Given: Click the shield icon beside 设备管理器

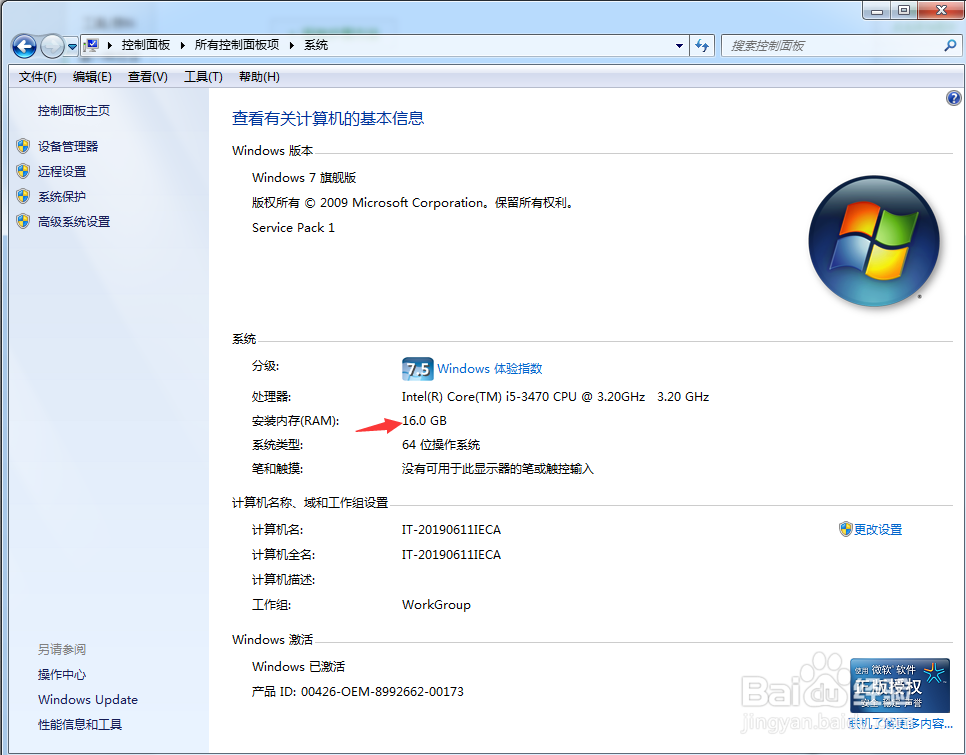Looking at the screenshot, I should 23,146.
